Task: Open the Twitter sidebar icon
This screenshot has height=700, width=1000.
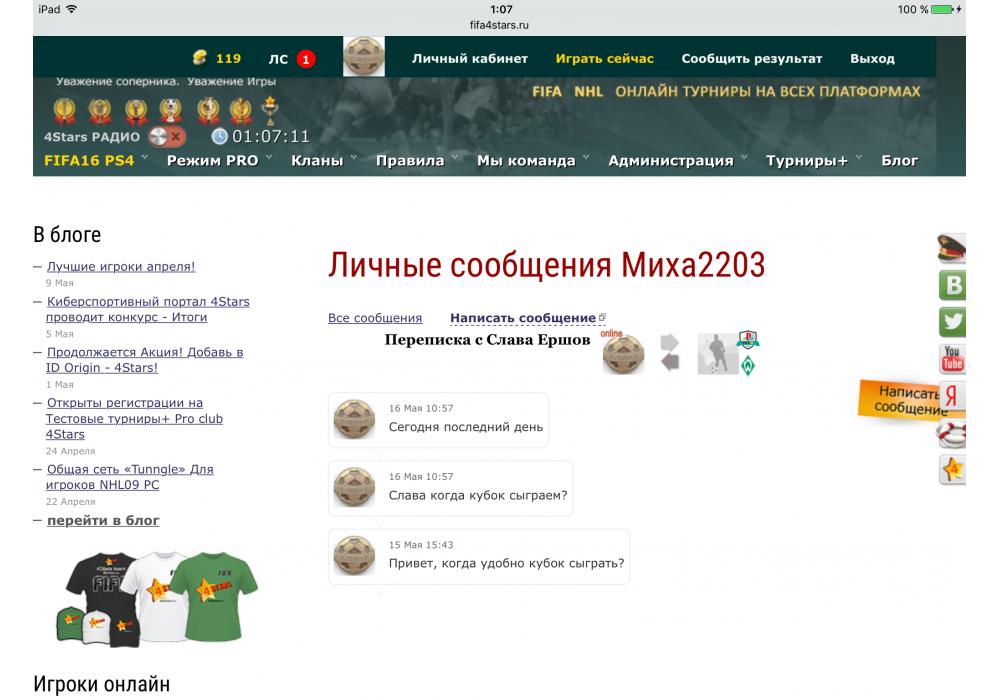Action: 952,321
